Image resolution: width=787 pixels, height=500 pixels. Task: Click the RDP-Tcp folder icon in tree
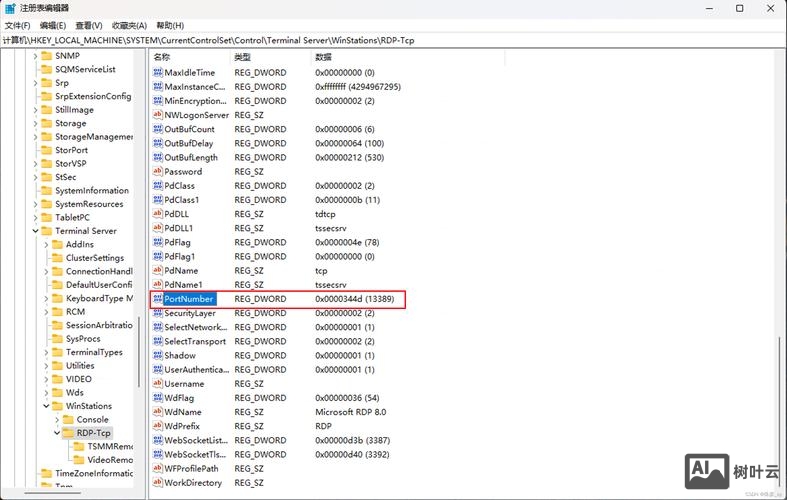[x=68, y=433]
